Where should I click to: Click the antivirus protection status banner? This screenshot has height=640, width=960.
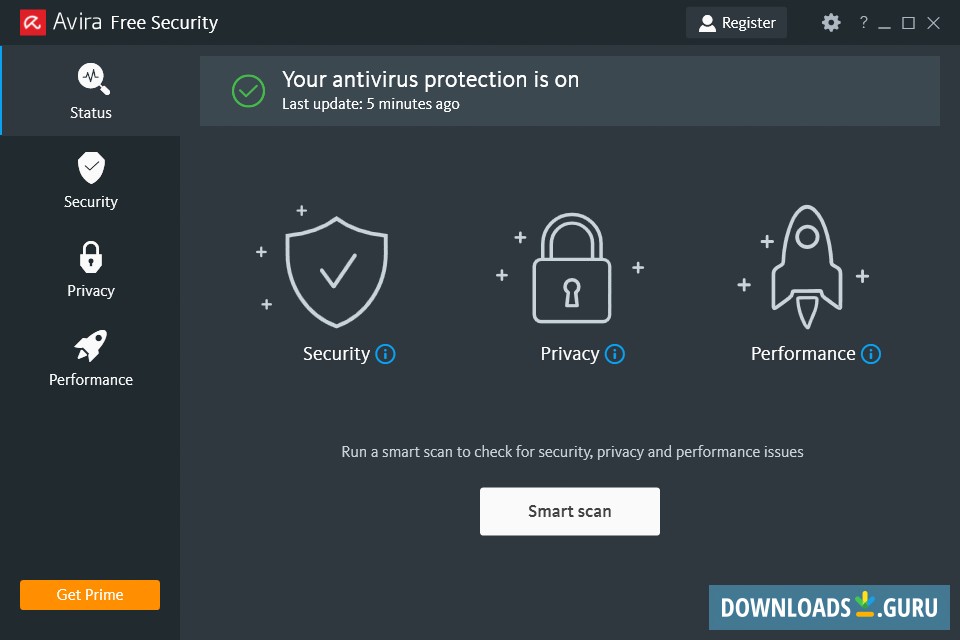[570, 90]
